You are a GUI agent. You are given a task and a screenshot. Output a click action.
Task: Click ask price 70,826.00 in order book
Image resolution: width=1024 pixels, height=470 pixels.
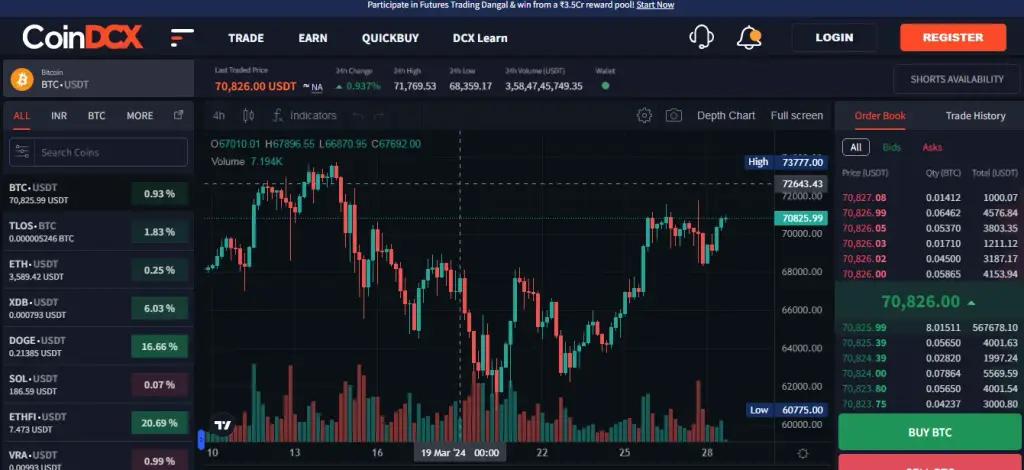pos(864,274)
